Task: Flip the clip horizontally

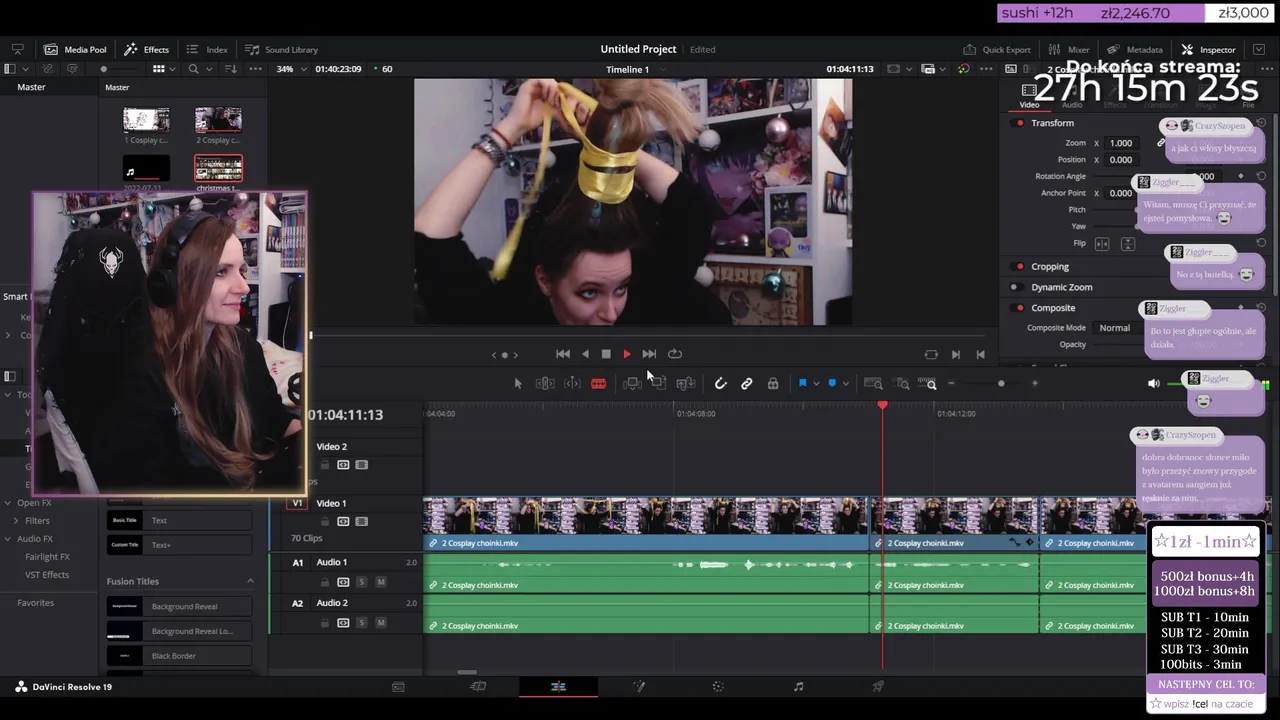Action: 1102,244
